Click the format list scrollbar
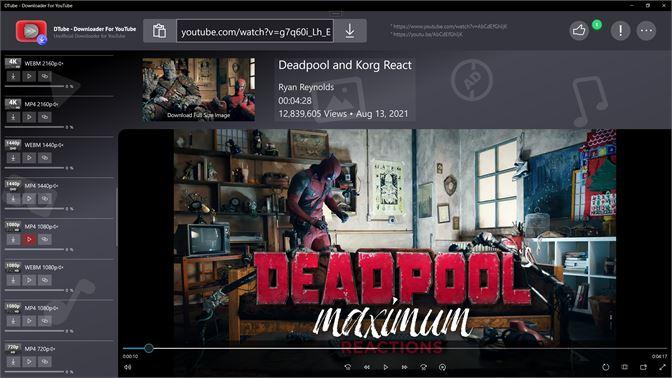This screenshot has width=672, height=378. coord(117,216)
